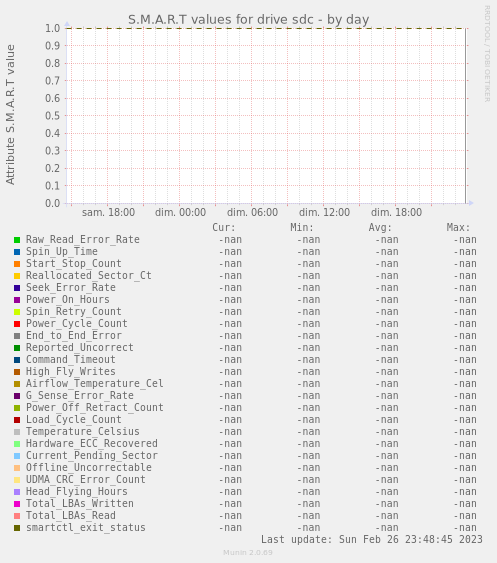The height and width of the screenshot is (563, 497).
Task: Click the UDMA_CRC_Error_Count legend label
Action: pyautogui.click(x=86, y=479)
